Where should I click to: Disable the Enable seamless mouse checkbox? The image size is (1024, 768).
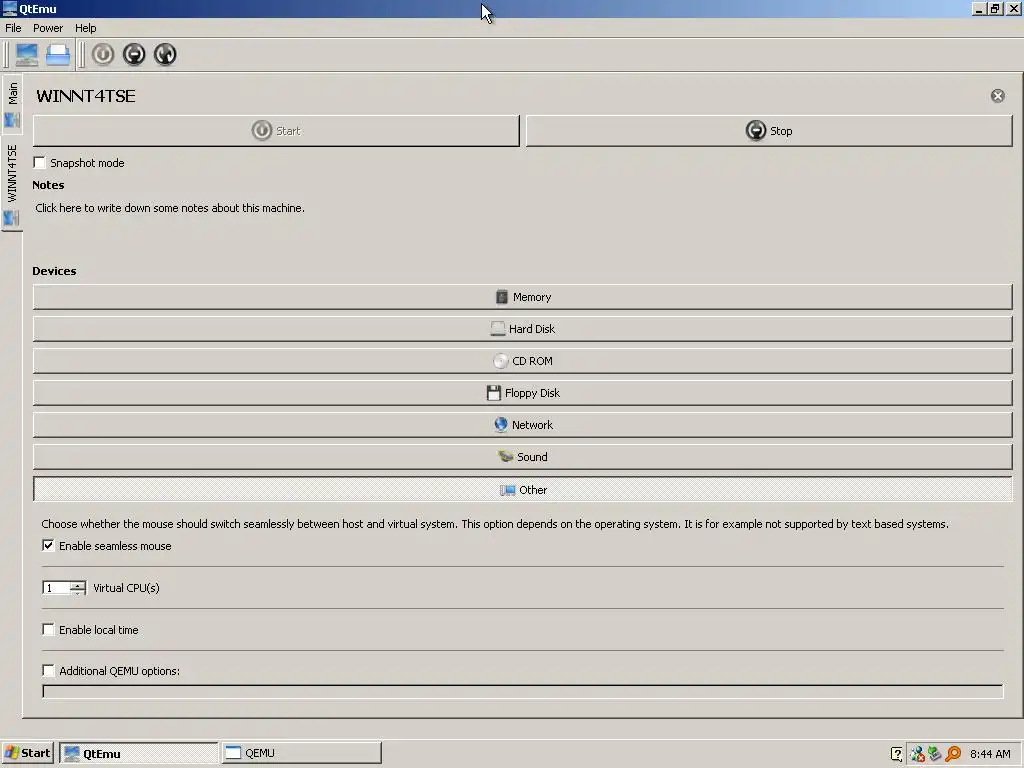(48, 545)
